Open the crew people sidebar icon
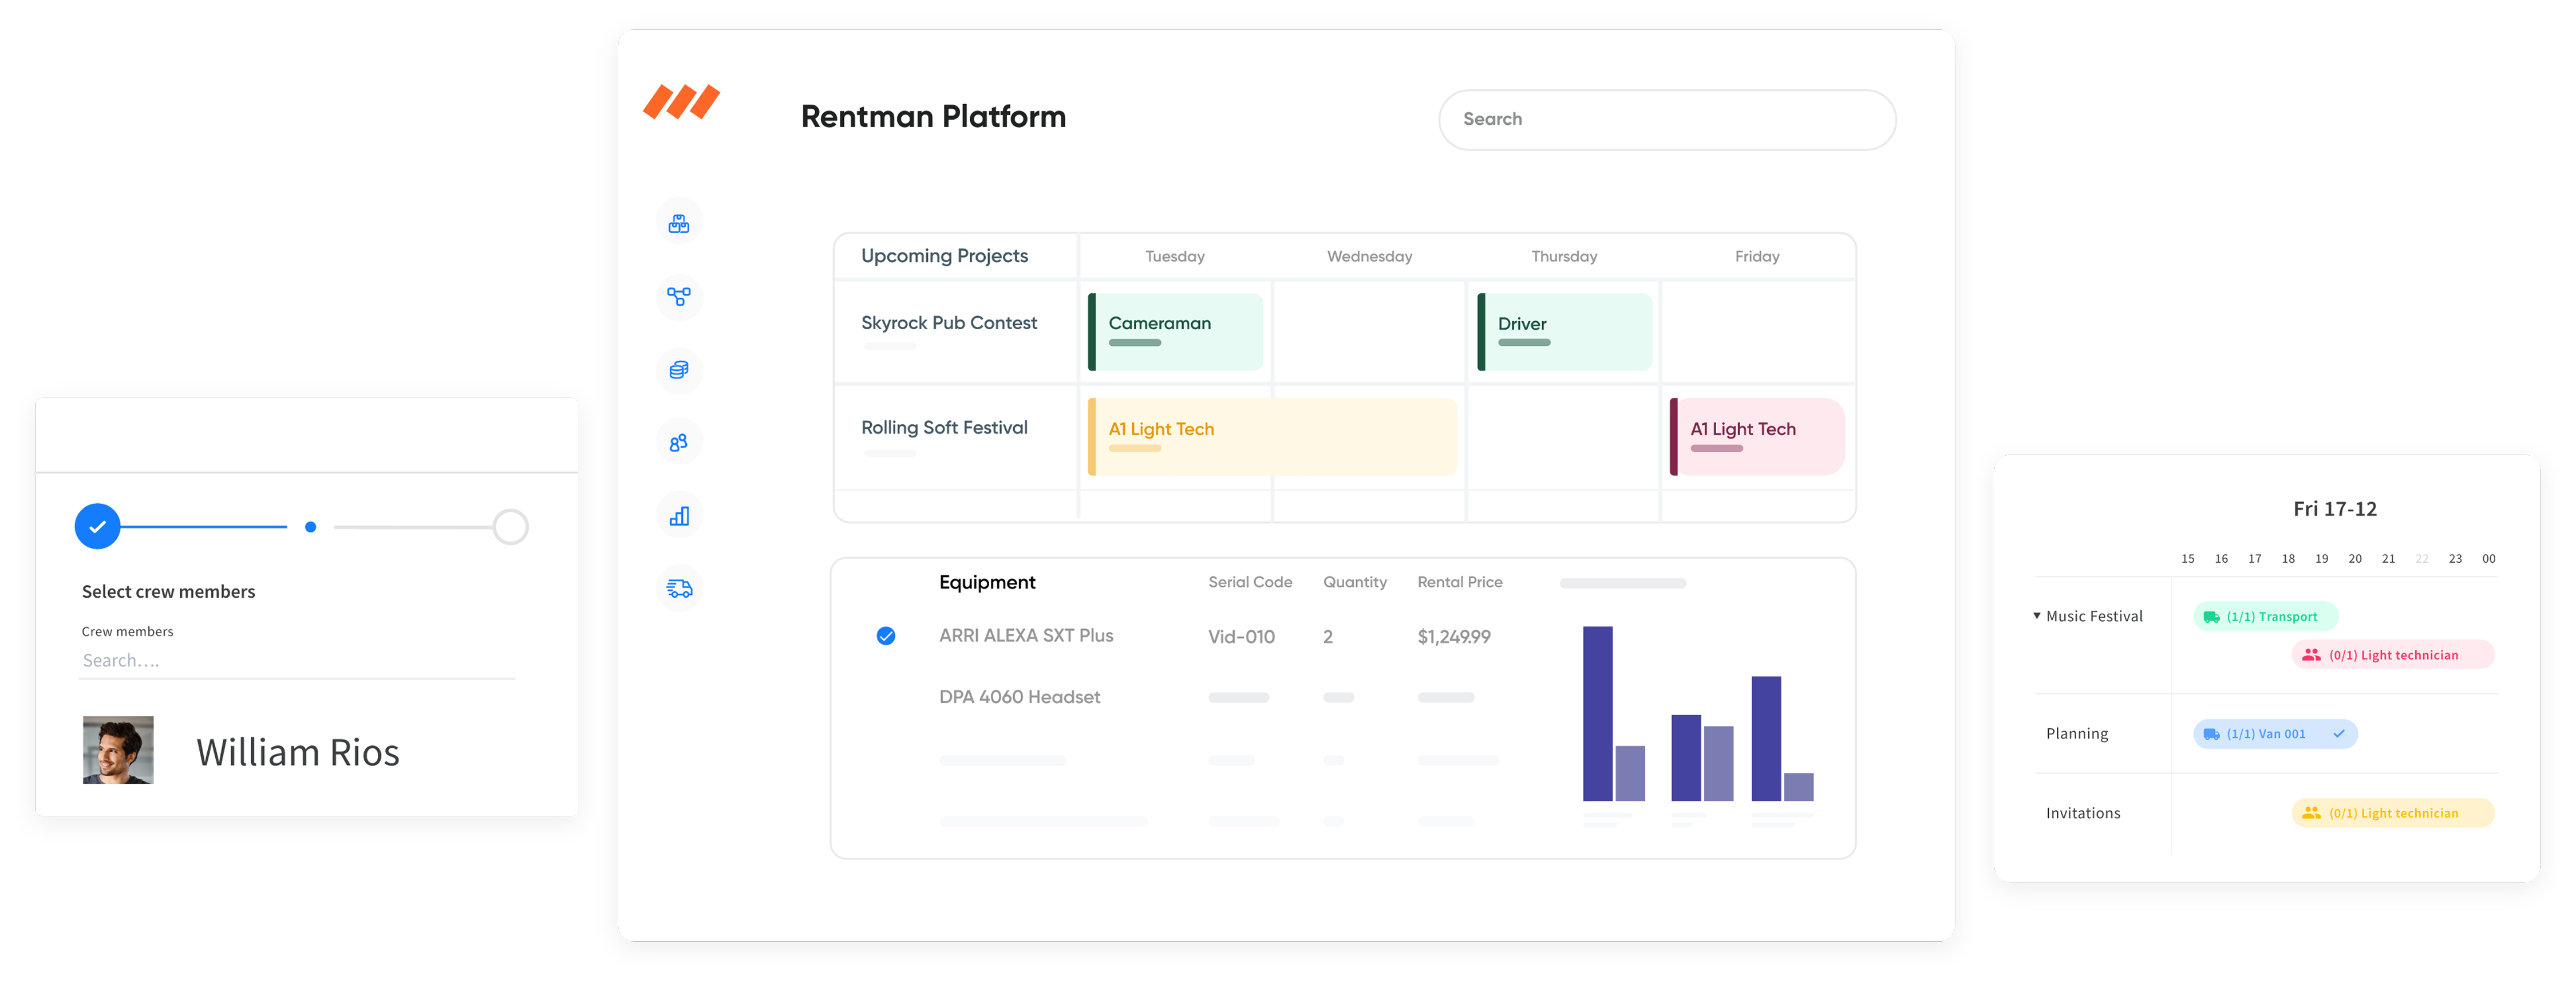Image resolution: width=2576 pixels, height=983 pixels. [679, 442]
